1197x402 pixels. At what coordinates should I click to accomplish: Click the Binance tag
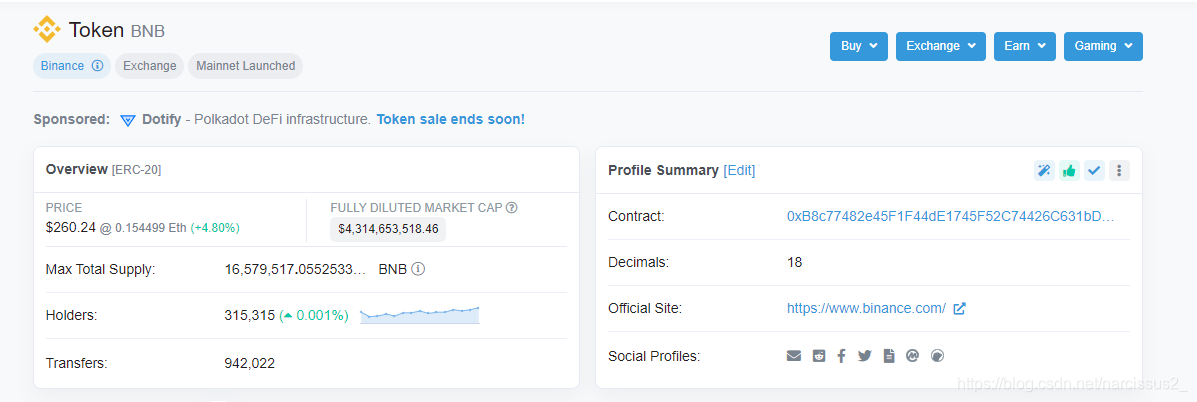click(72, 66)
